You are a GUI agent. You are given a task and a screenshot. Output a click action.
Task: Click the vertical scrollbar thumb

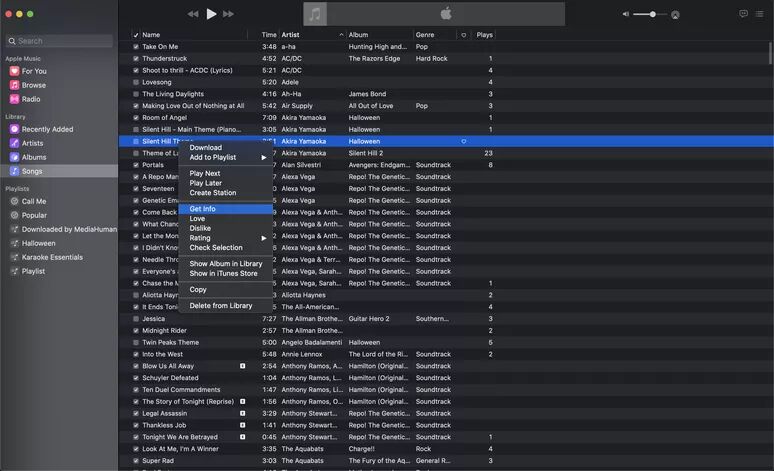[770, 53]
